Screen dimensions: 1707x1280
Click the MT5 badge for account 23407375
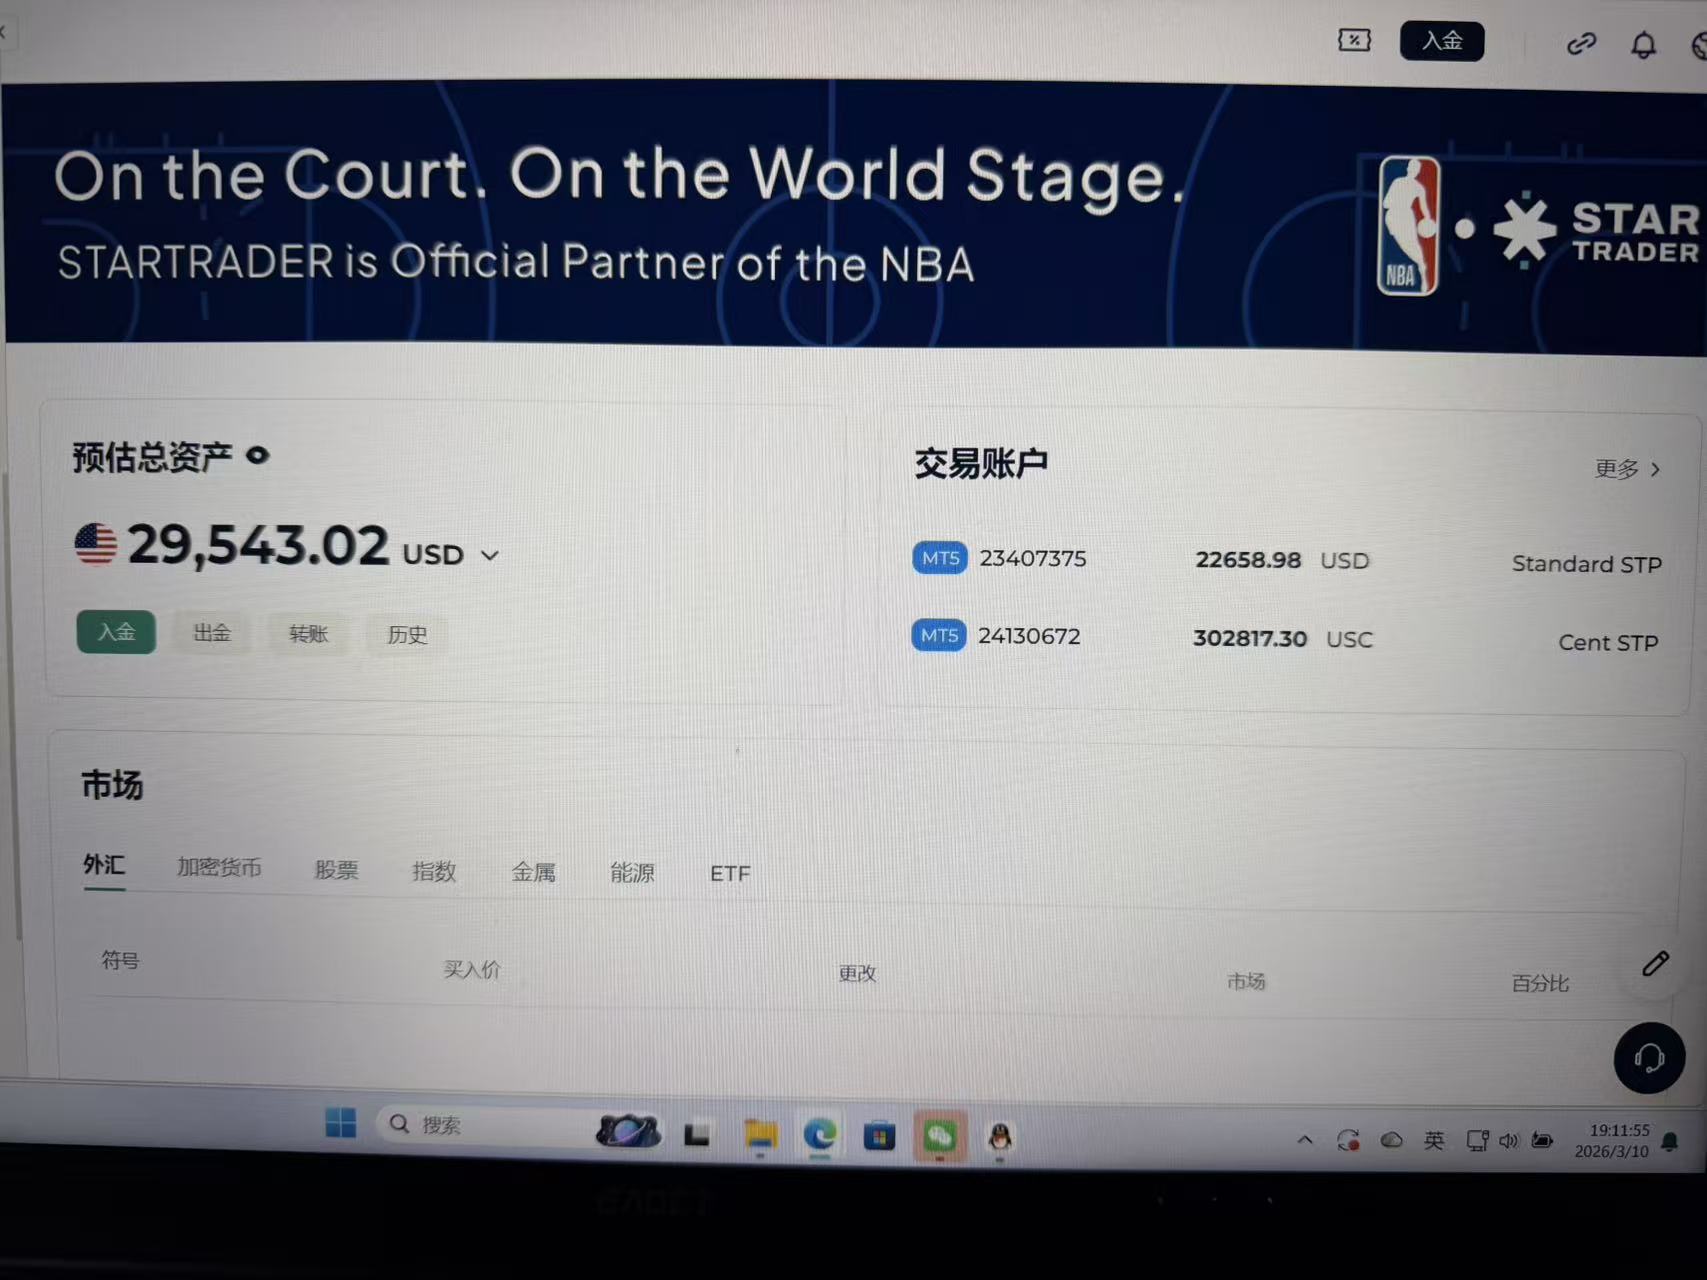tap(940, 558)
